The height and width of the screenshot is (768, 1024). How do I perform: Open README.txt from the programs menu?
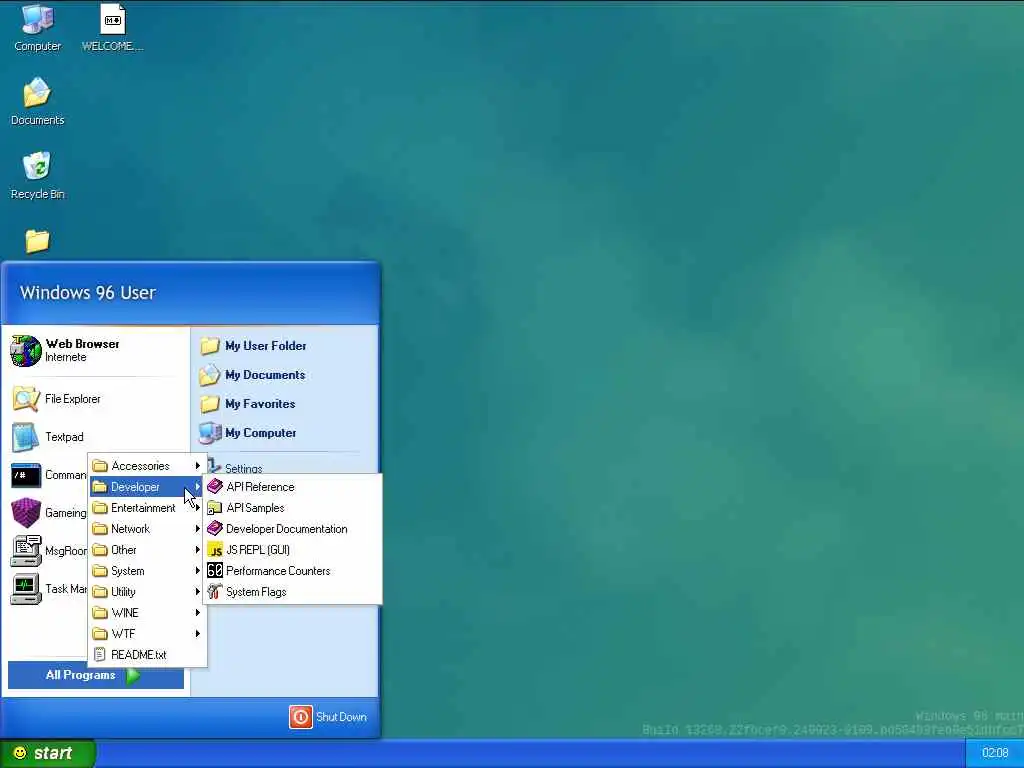(x=148, y=654)
